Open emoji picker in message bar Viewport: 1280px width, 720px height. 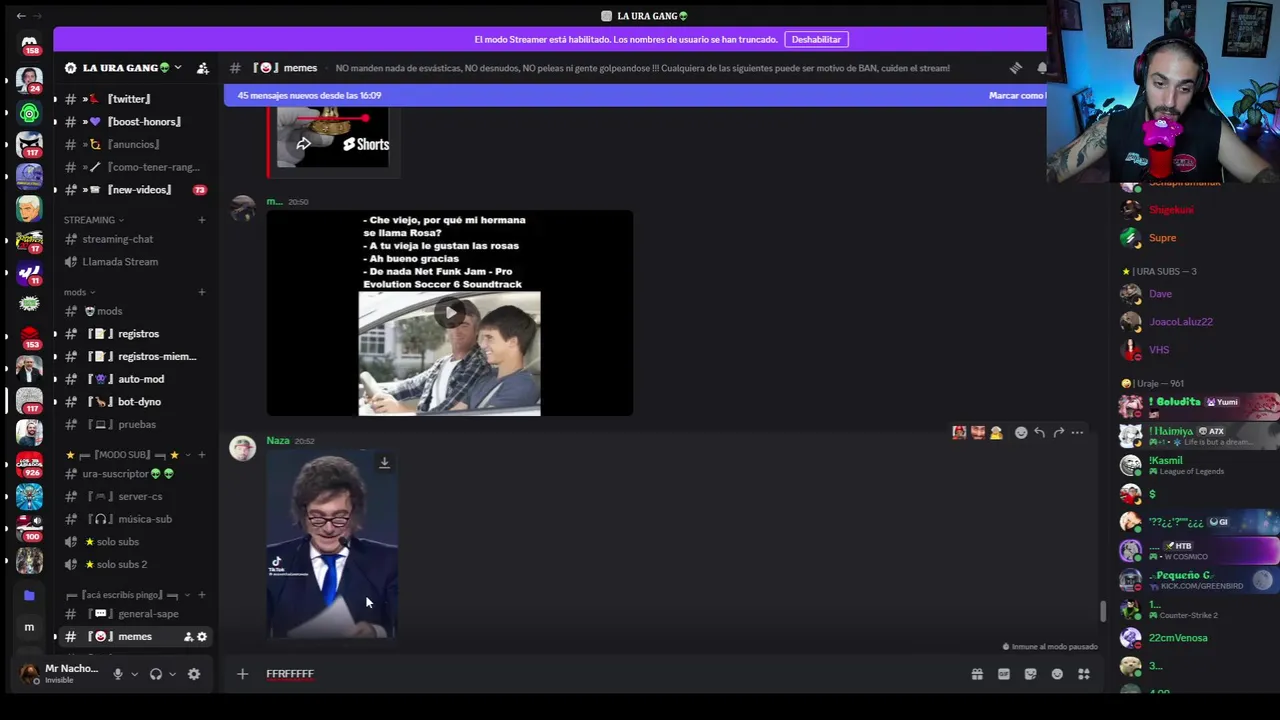pos(1057,674)
